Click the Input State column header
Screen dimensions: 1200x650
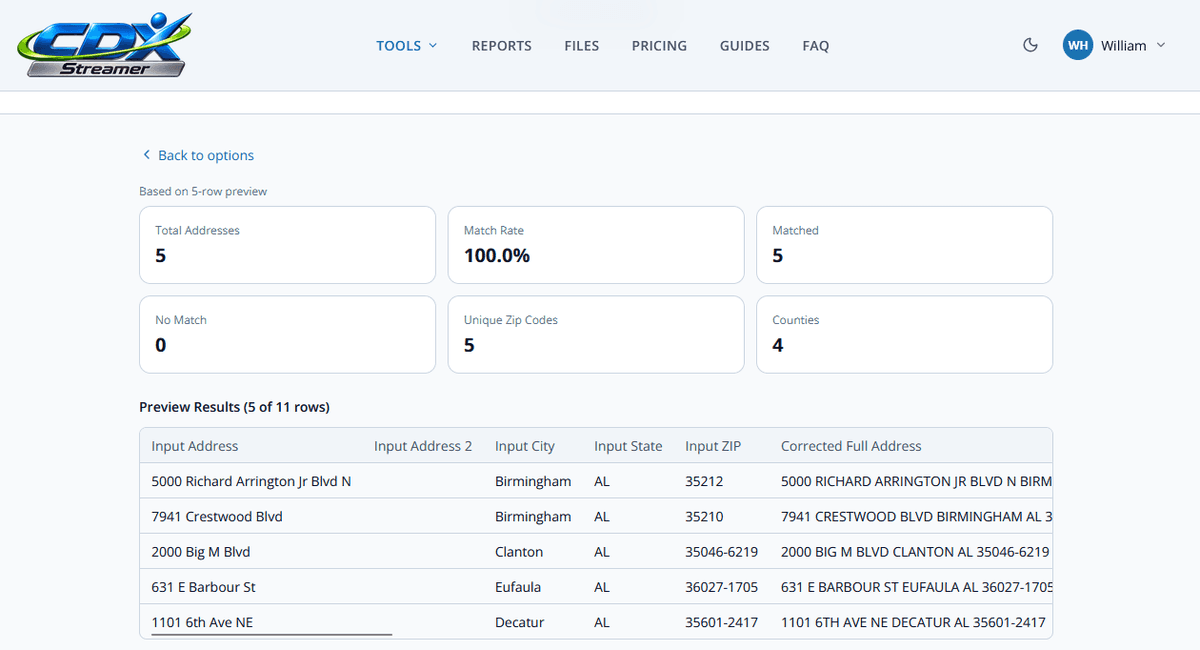(628, 446)
